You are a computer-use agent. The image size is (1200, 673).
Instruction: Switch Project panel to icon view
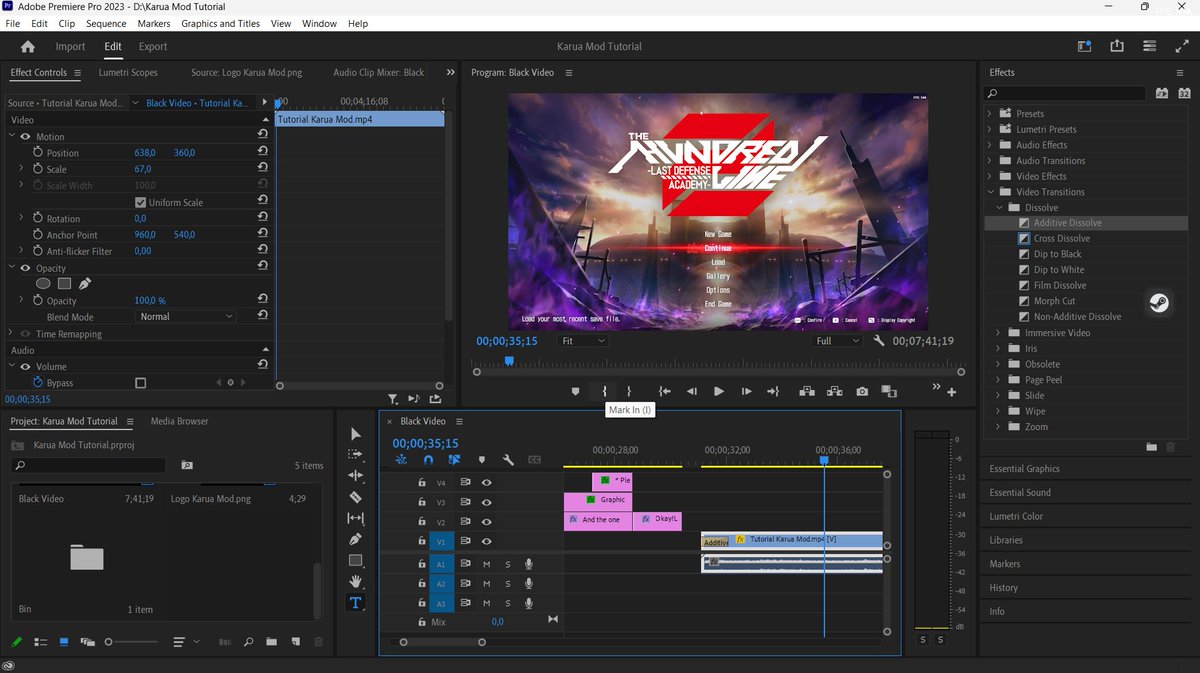point(64,641)
